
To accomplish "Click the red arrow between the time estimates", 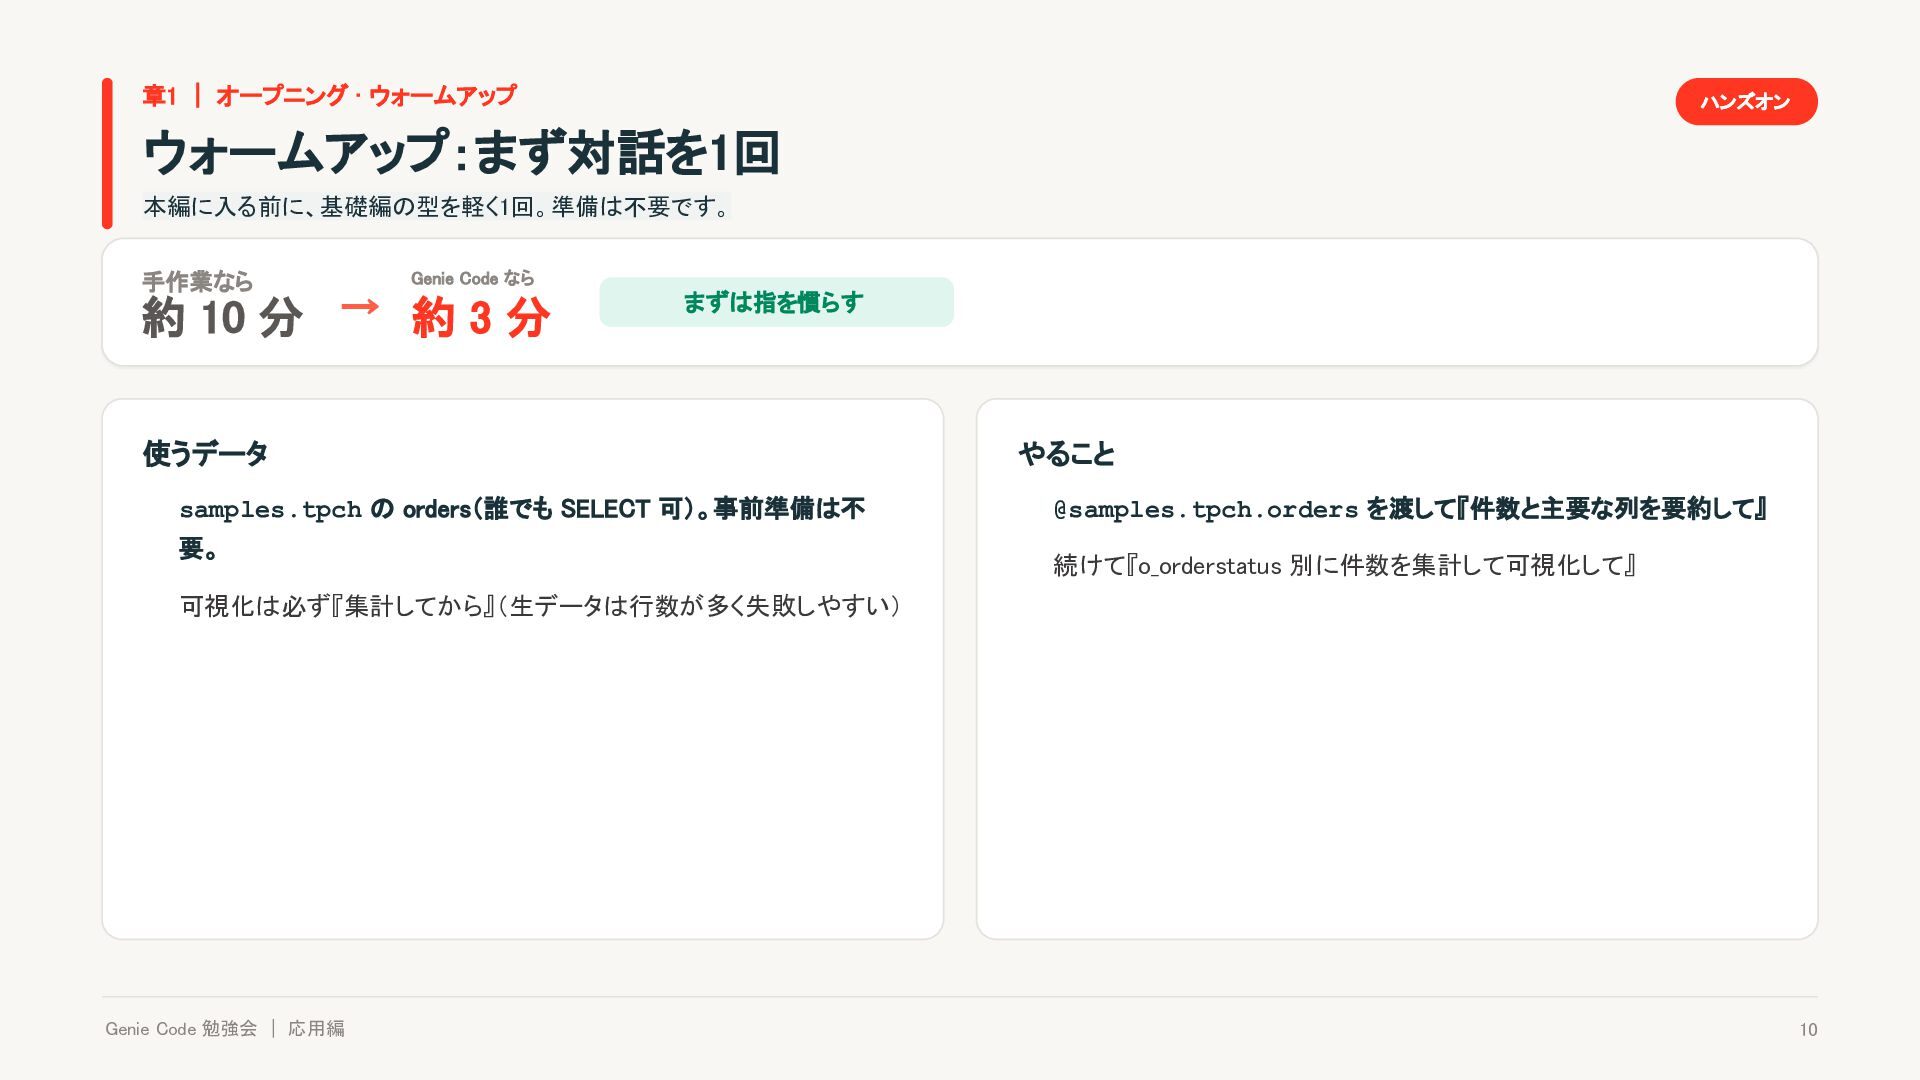I will click(x=360, y=306).
